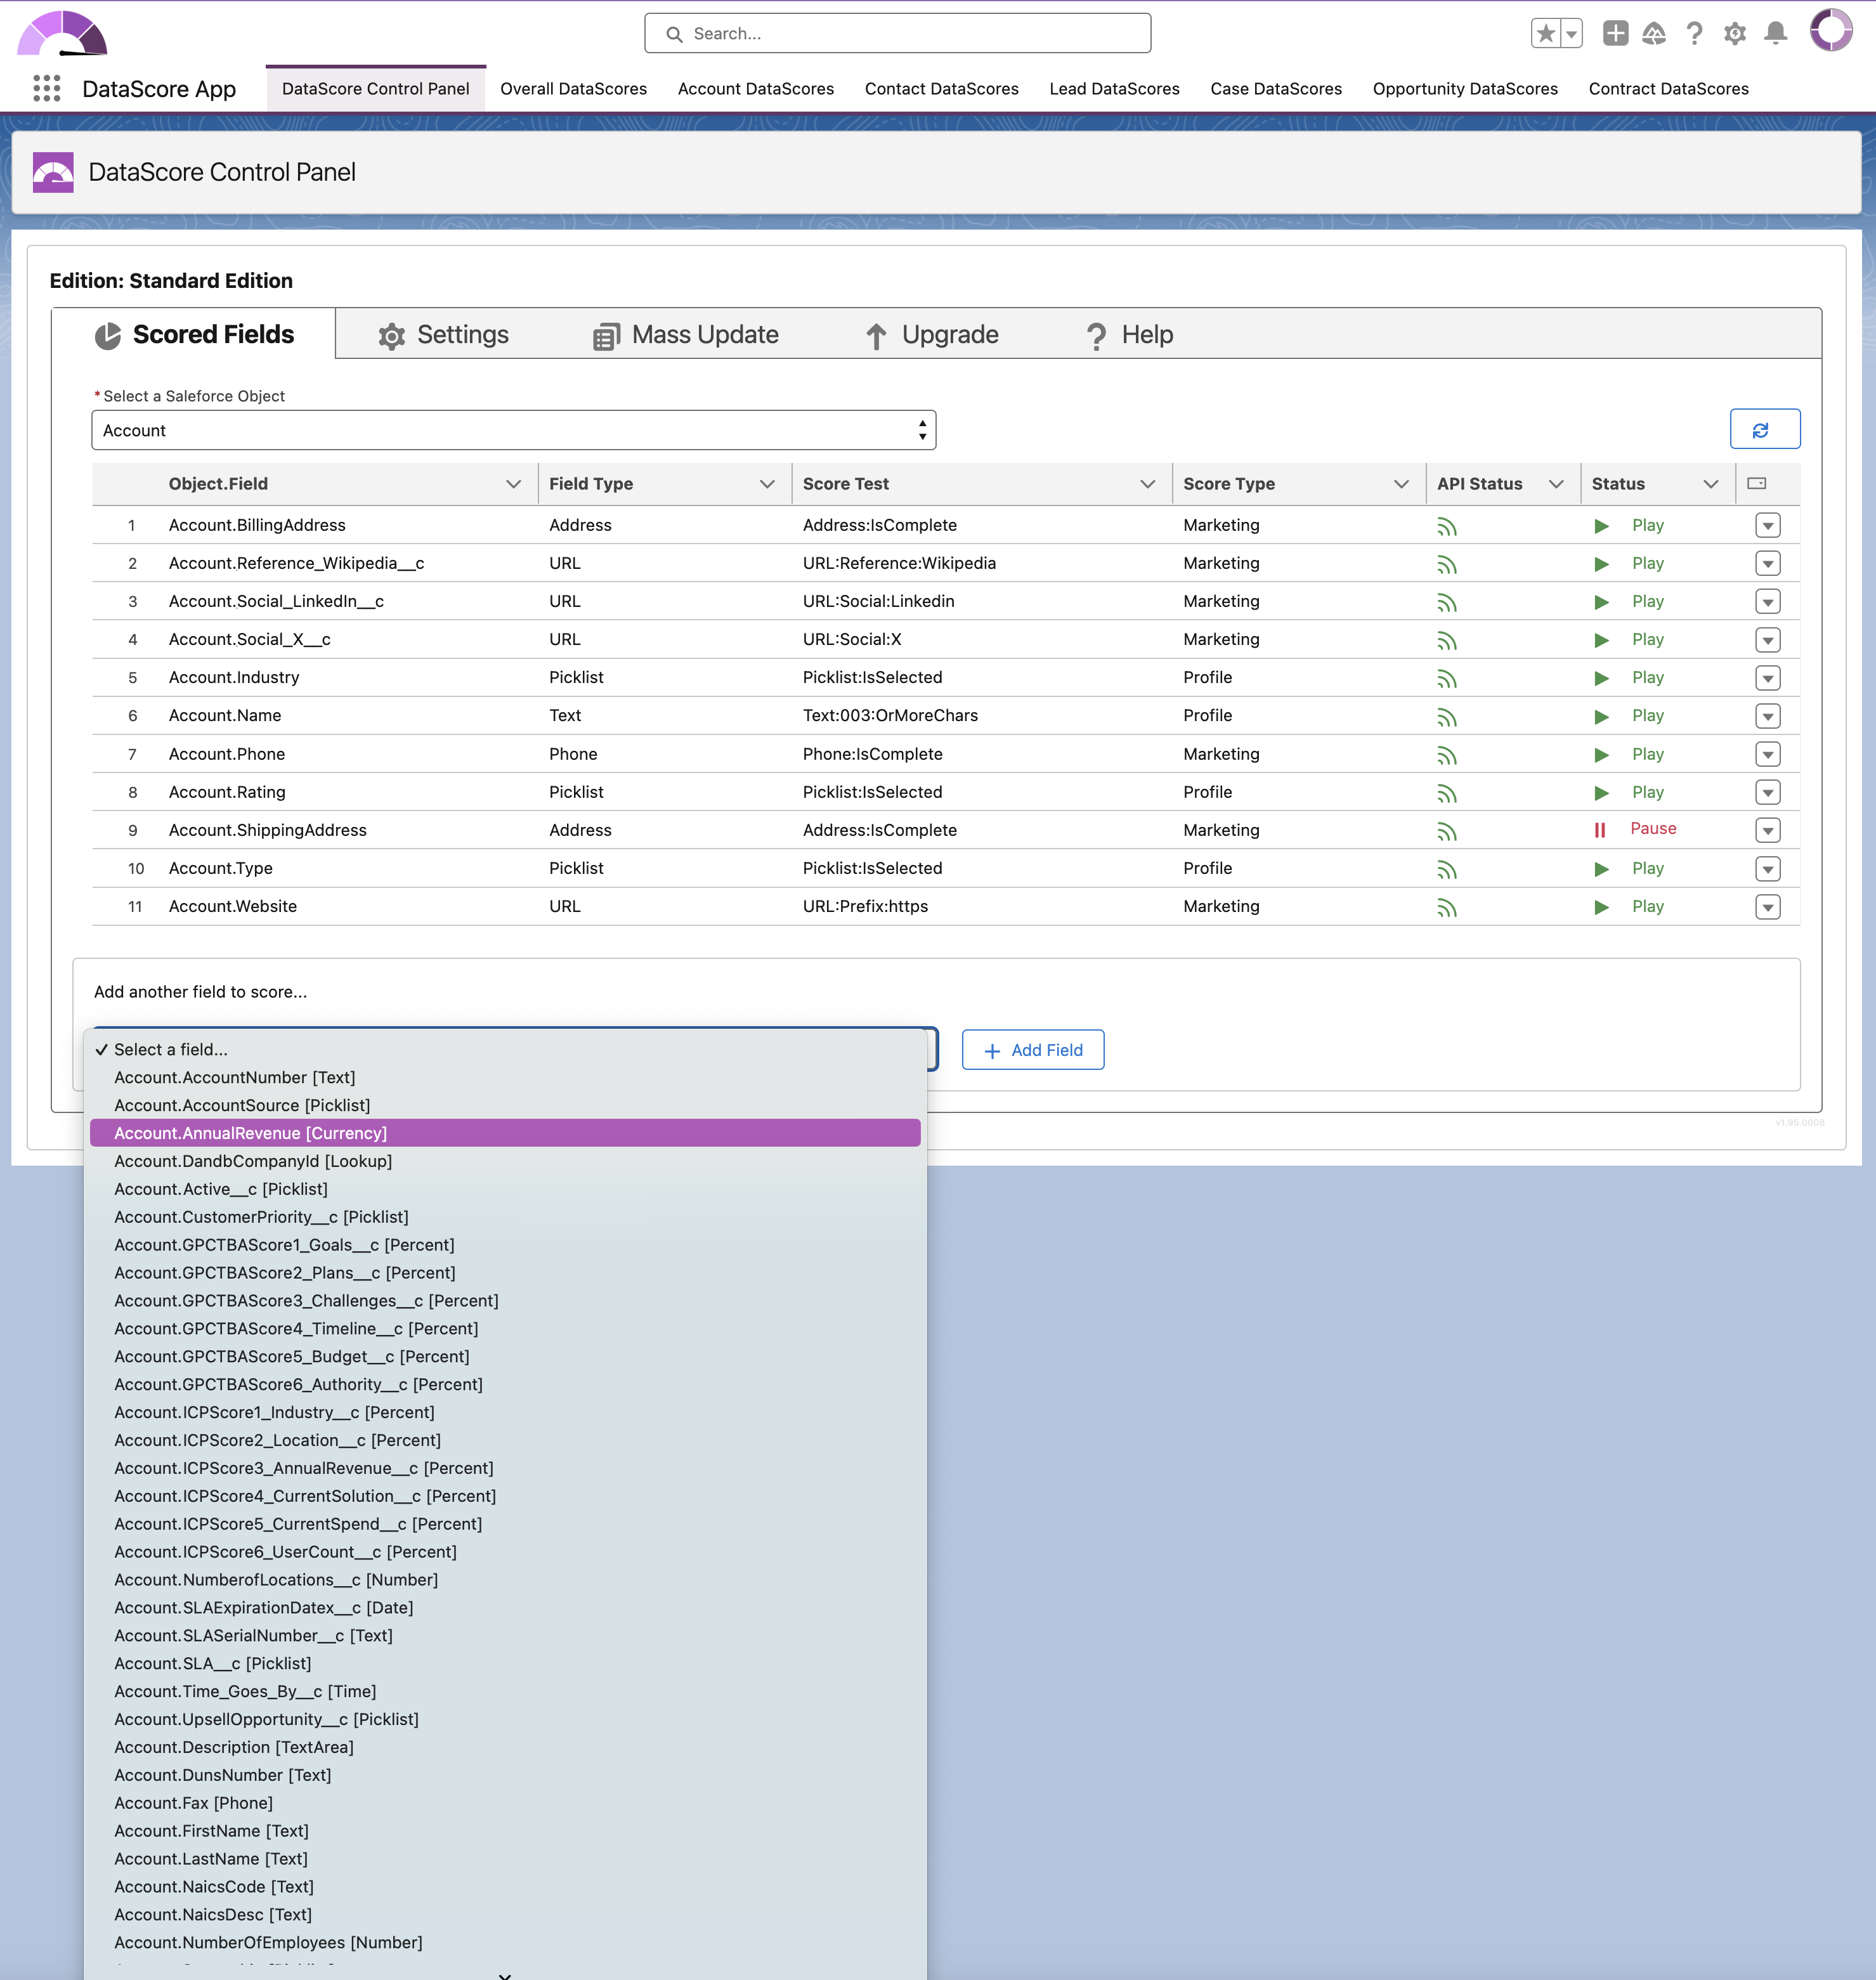Switch to the Scored Fields tab
The image size is (1876, 1980).
pyautogui.click(x=194, y=334)
